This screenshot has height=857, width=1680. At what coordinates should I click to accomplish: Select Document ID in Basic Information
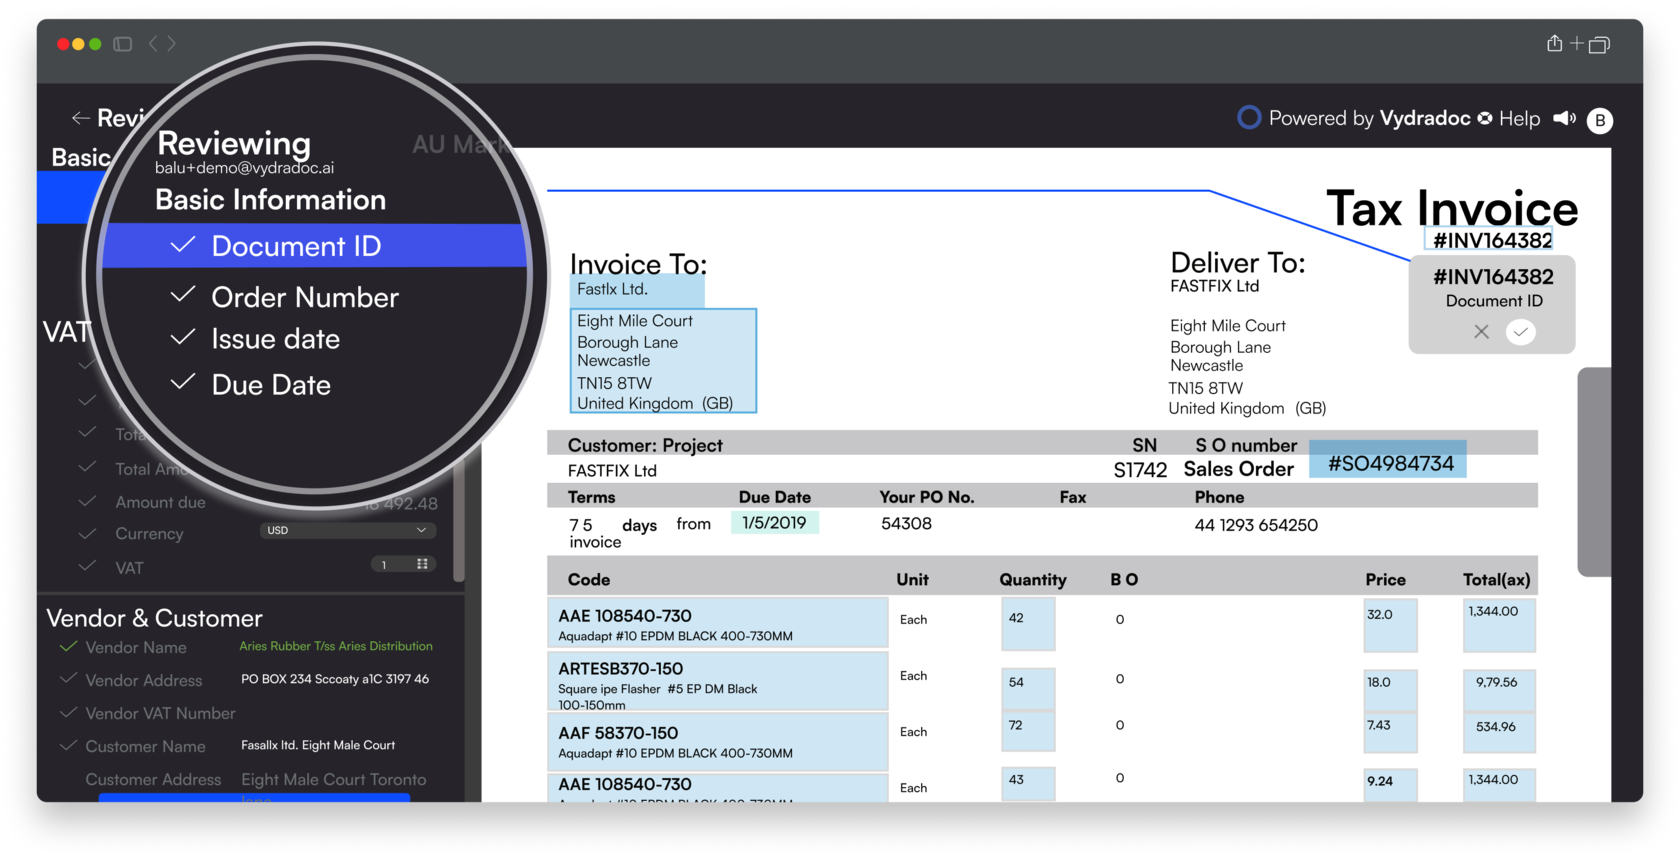point(296,246)
